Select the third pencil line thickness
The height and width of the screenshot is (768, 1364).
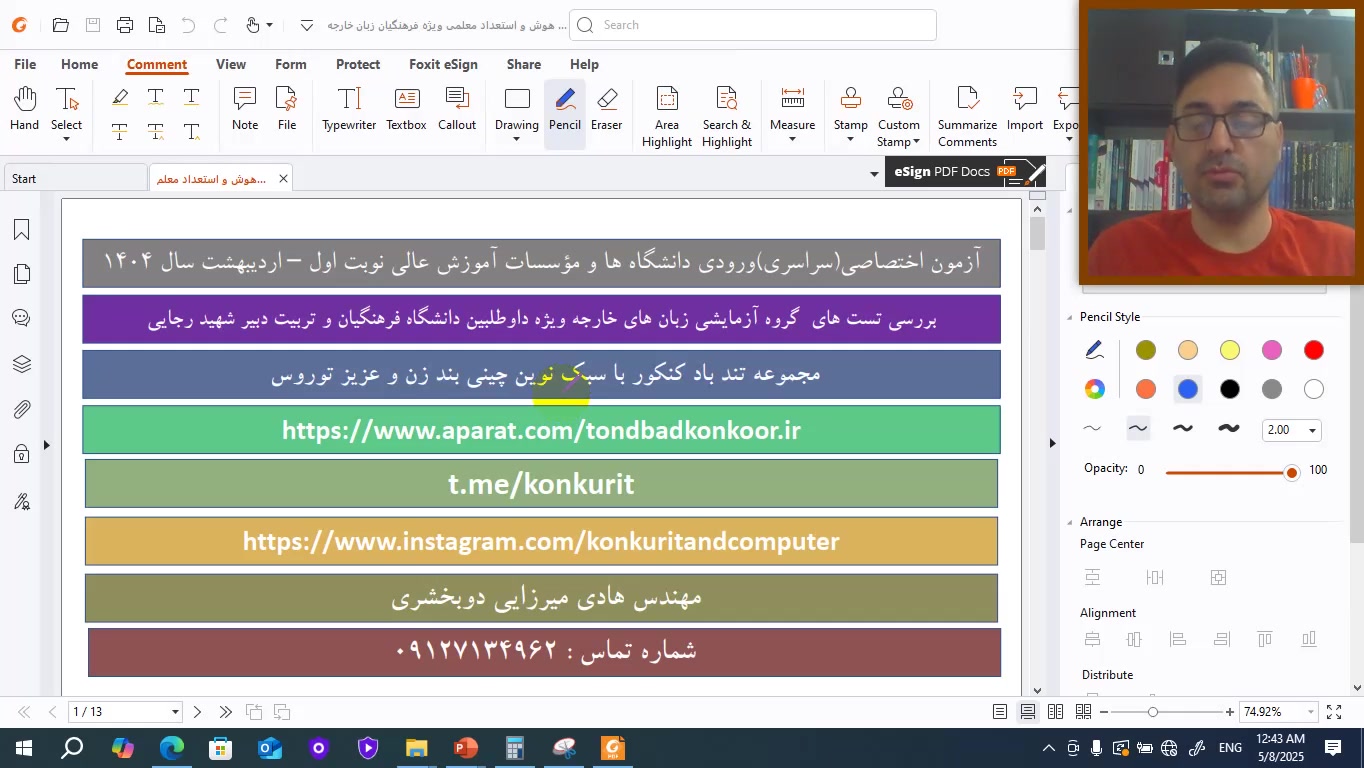pyautogui.click(x=1183, y=429)
